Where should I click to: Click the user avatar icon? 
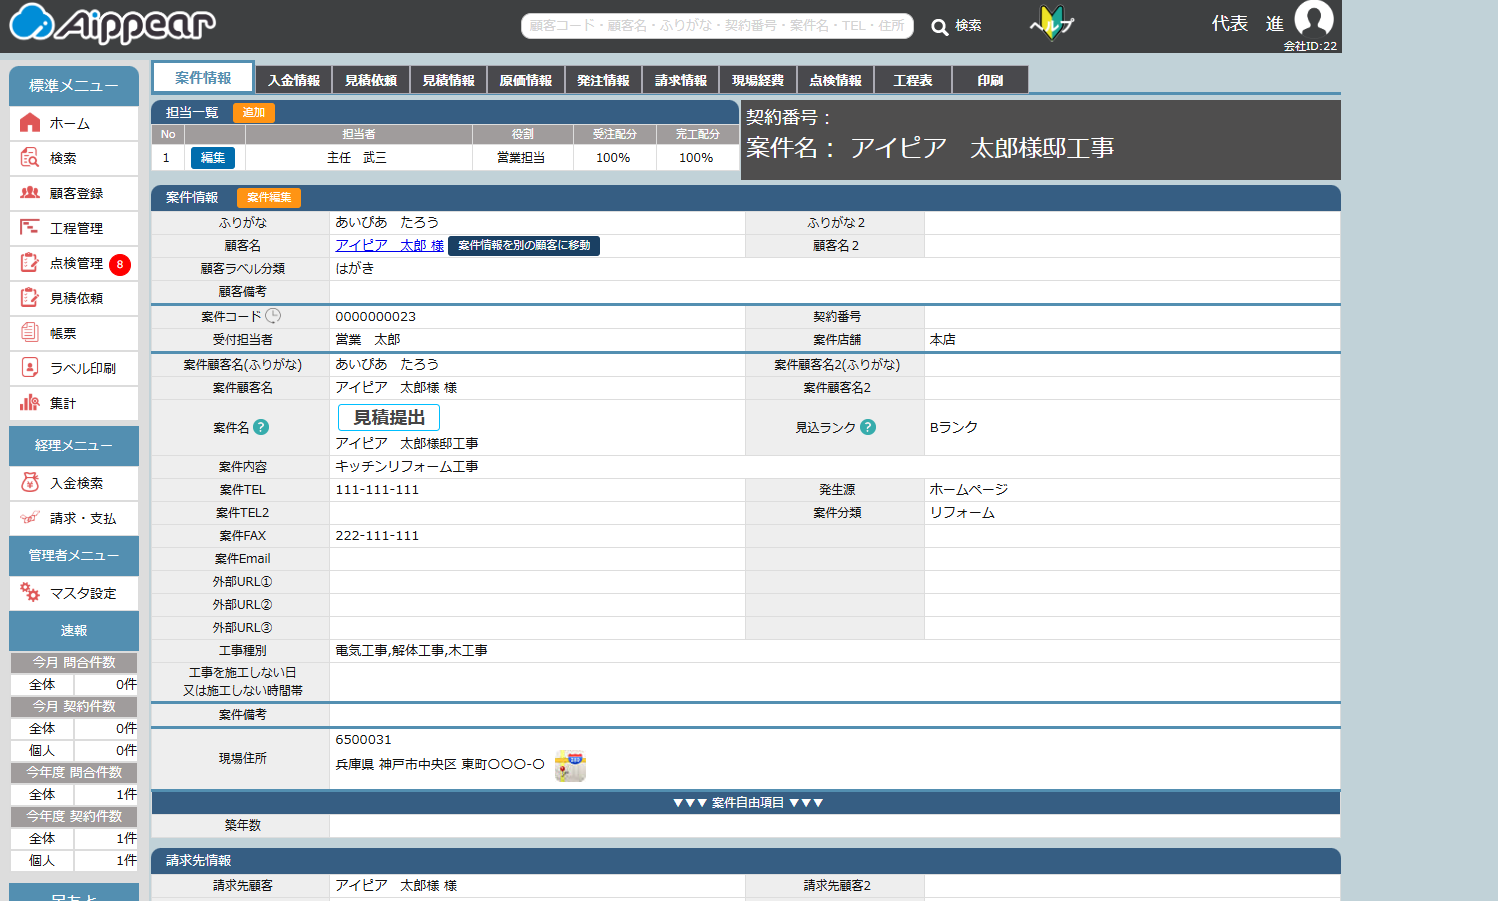[x=1313, y=18]
